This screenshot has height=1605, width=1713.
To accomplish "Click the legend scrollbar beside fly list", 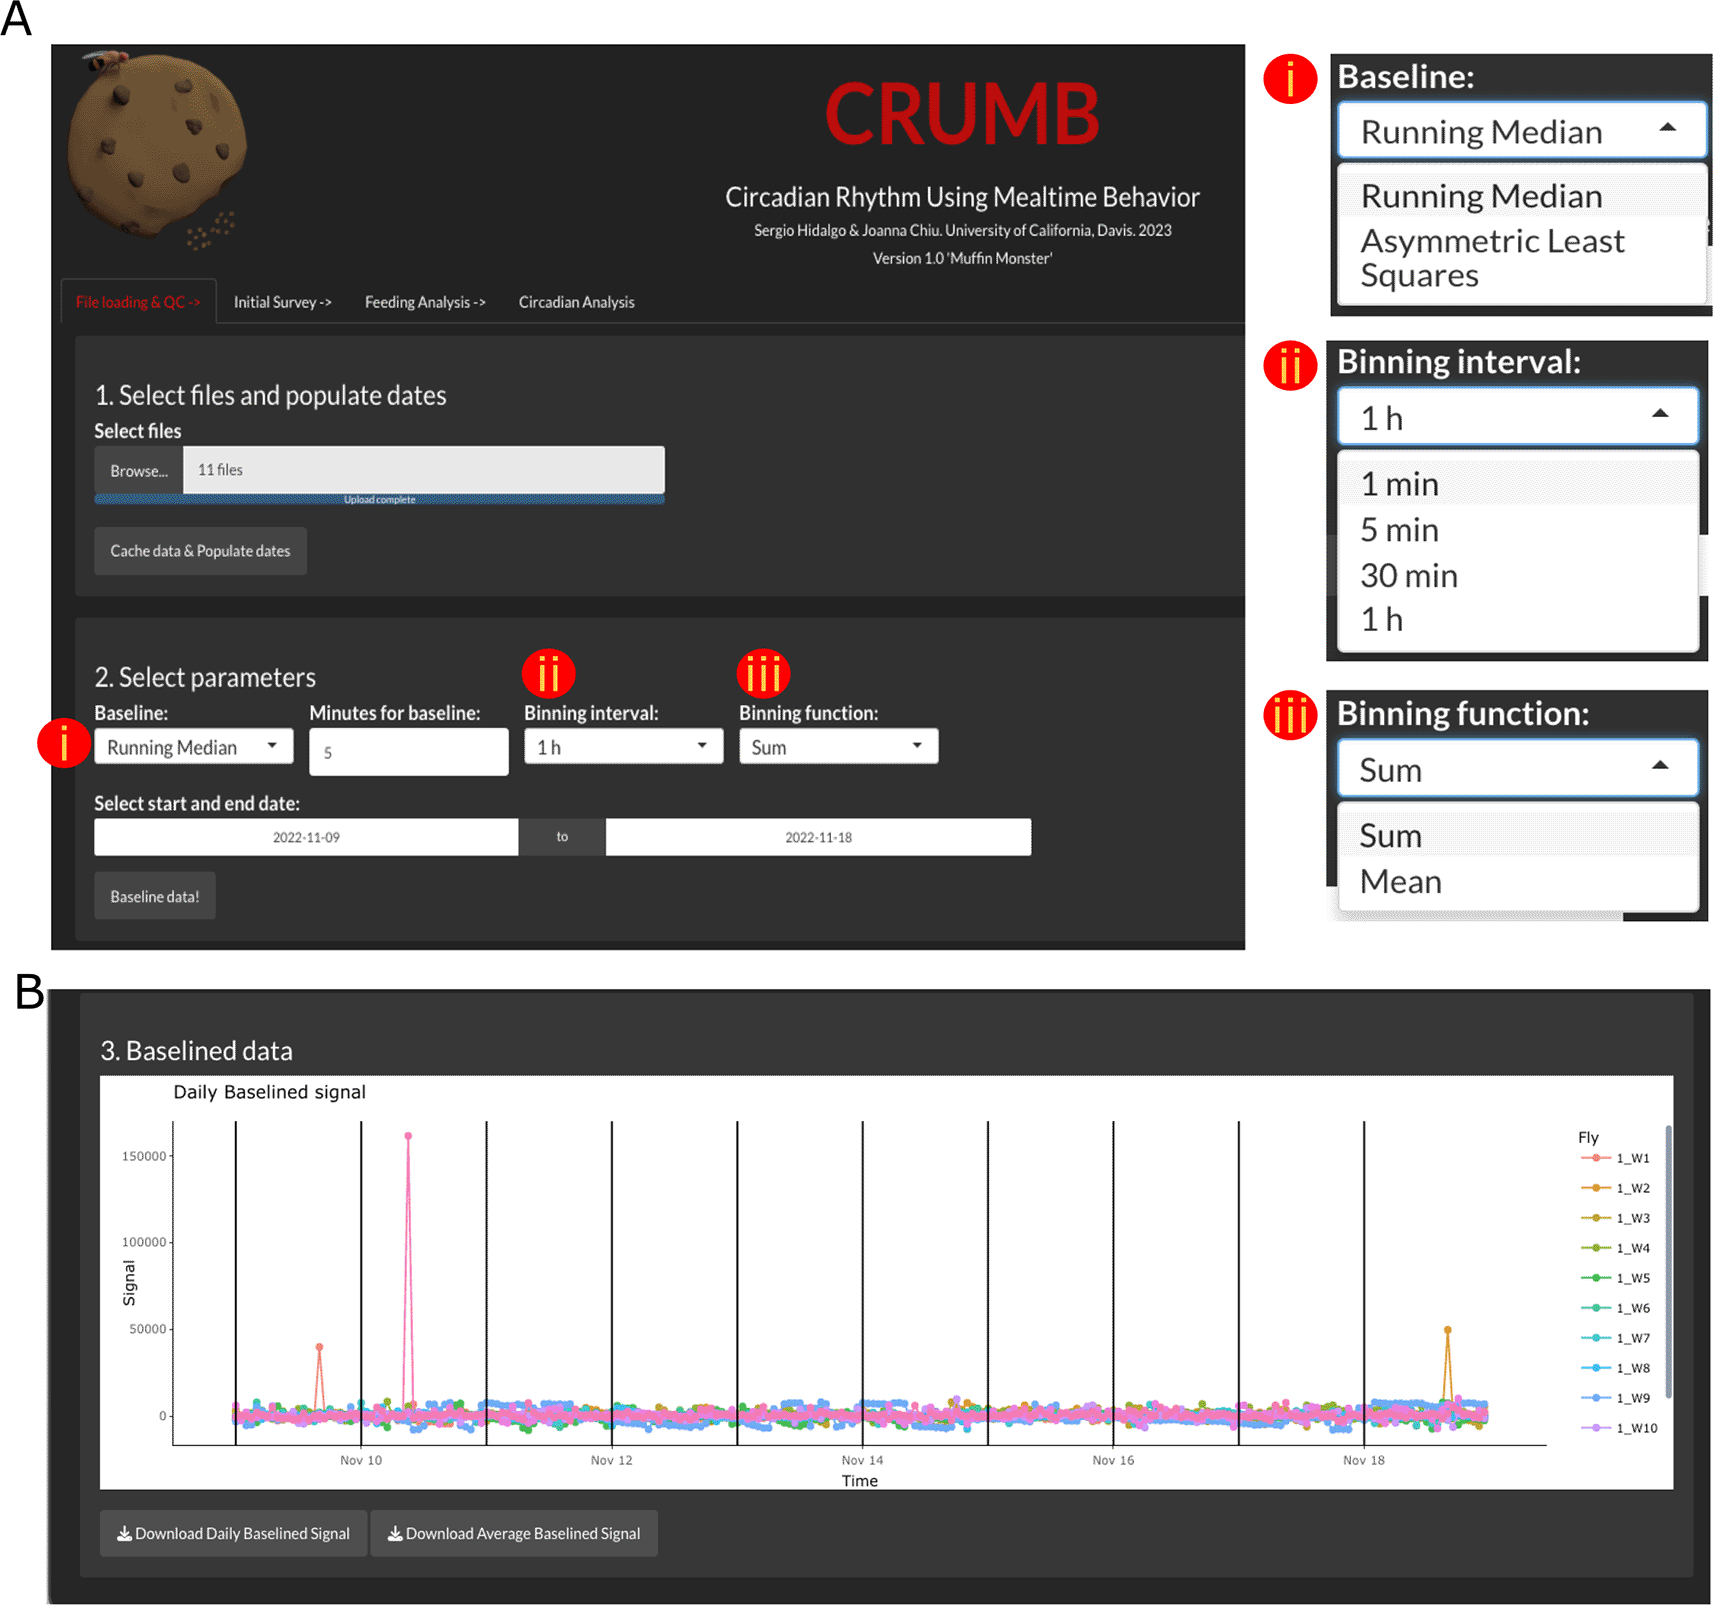I will (x=1668, y=1260).
